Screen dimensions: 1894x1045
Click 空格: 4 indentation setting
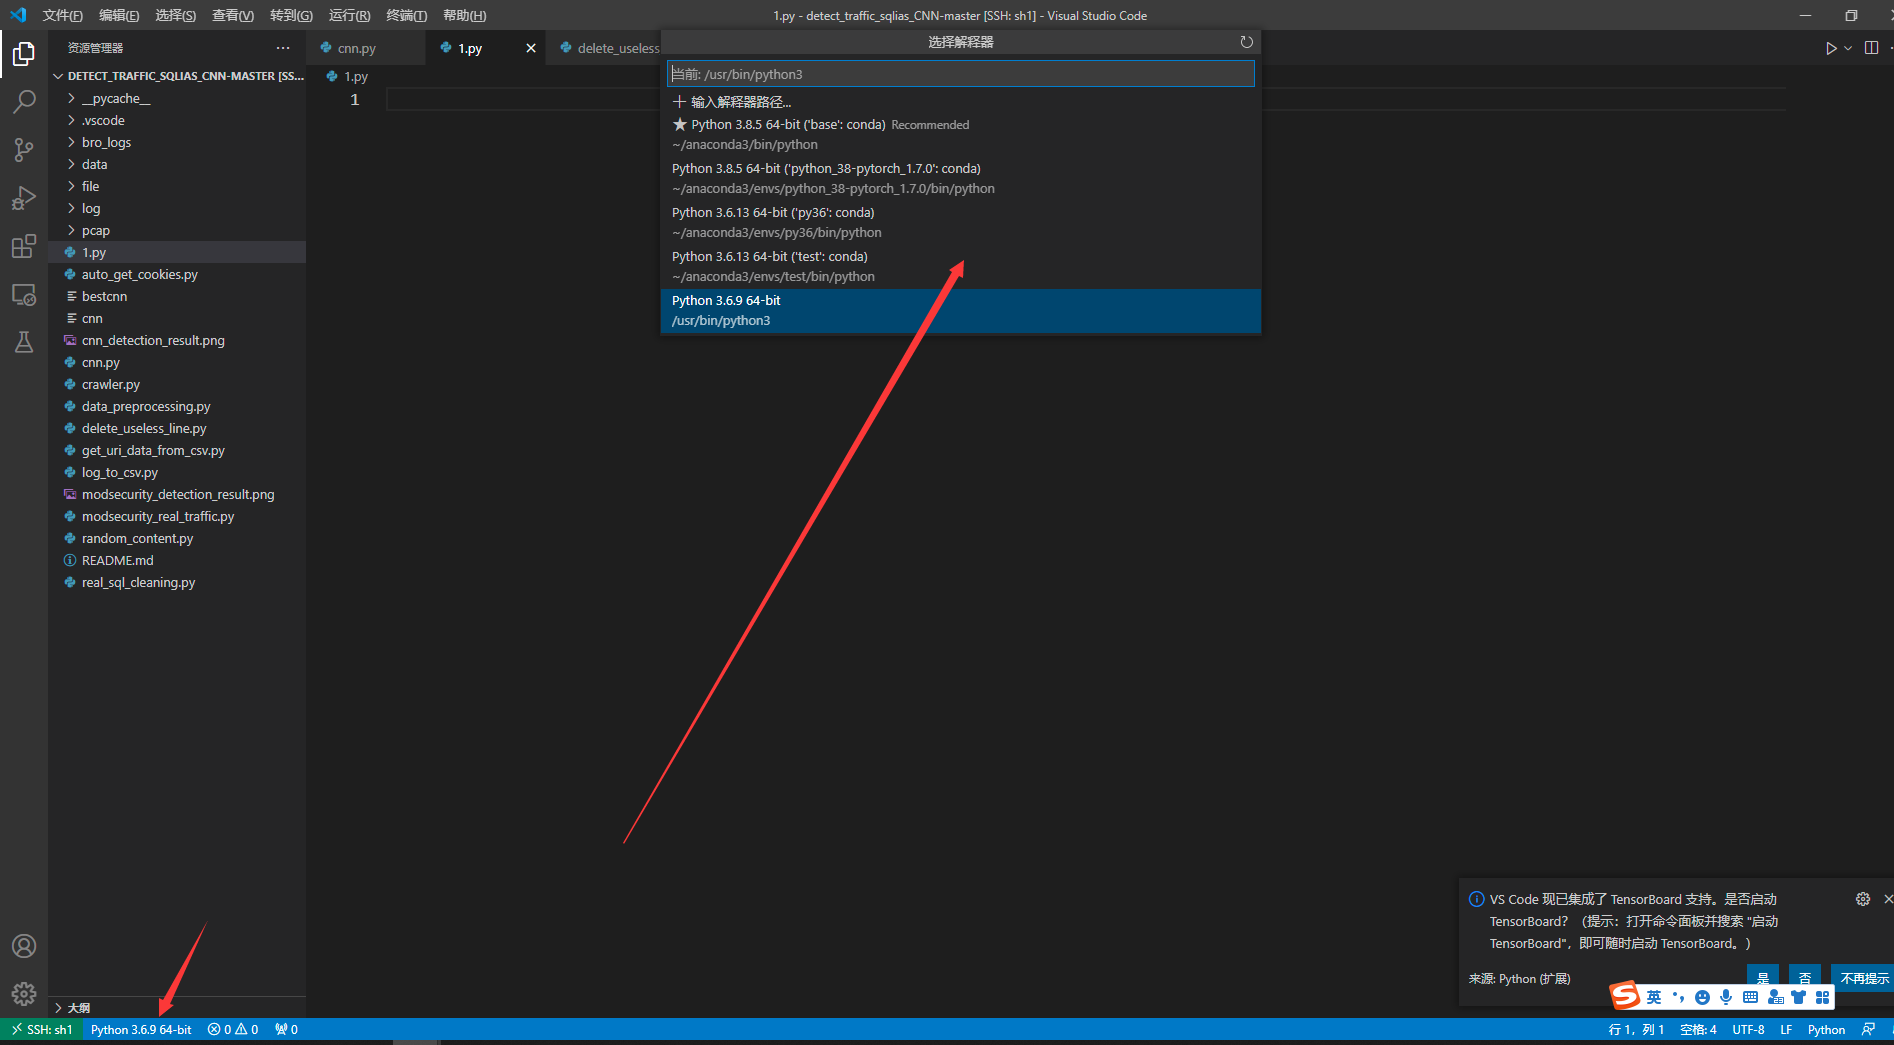point(1698,1030)
